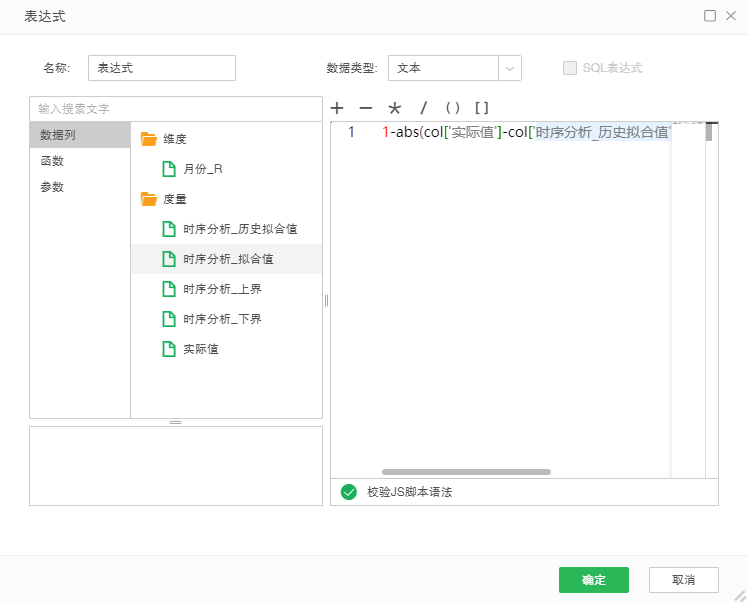Enable the SQL表达式 checkbox

tap(570, 68)
